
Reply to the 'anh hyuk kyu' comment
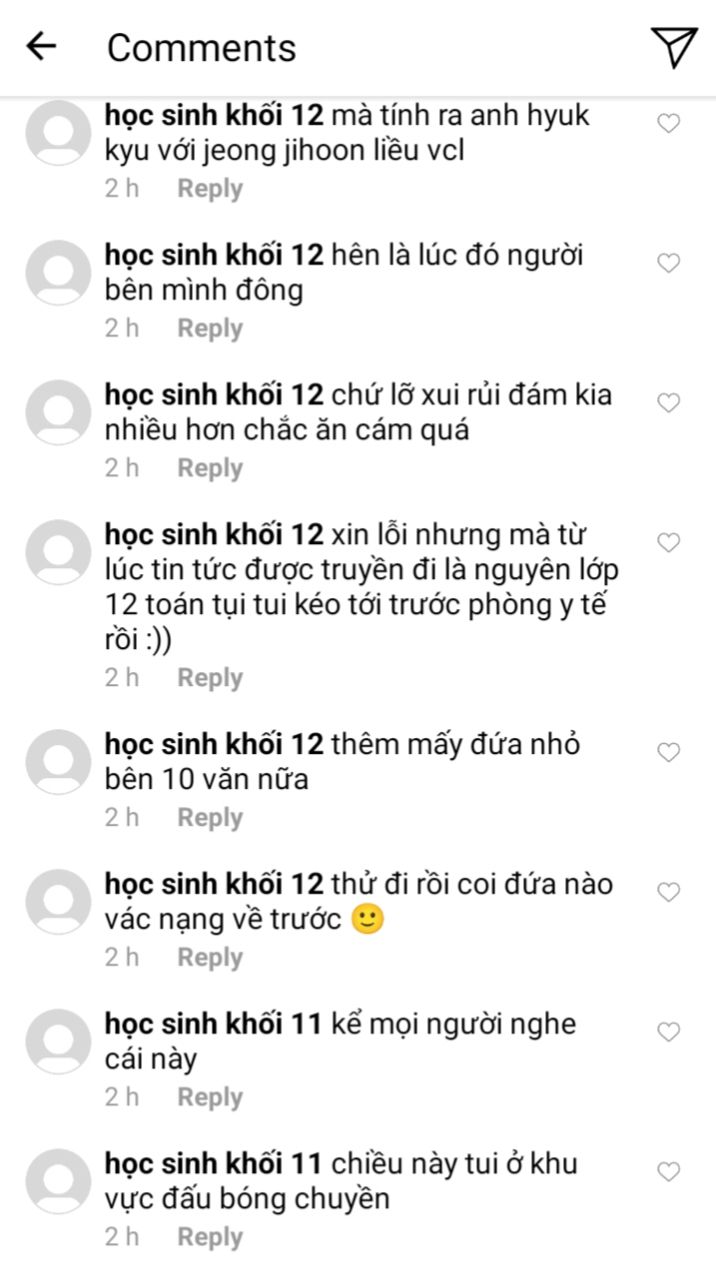[x=210, y=189]
